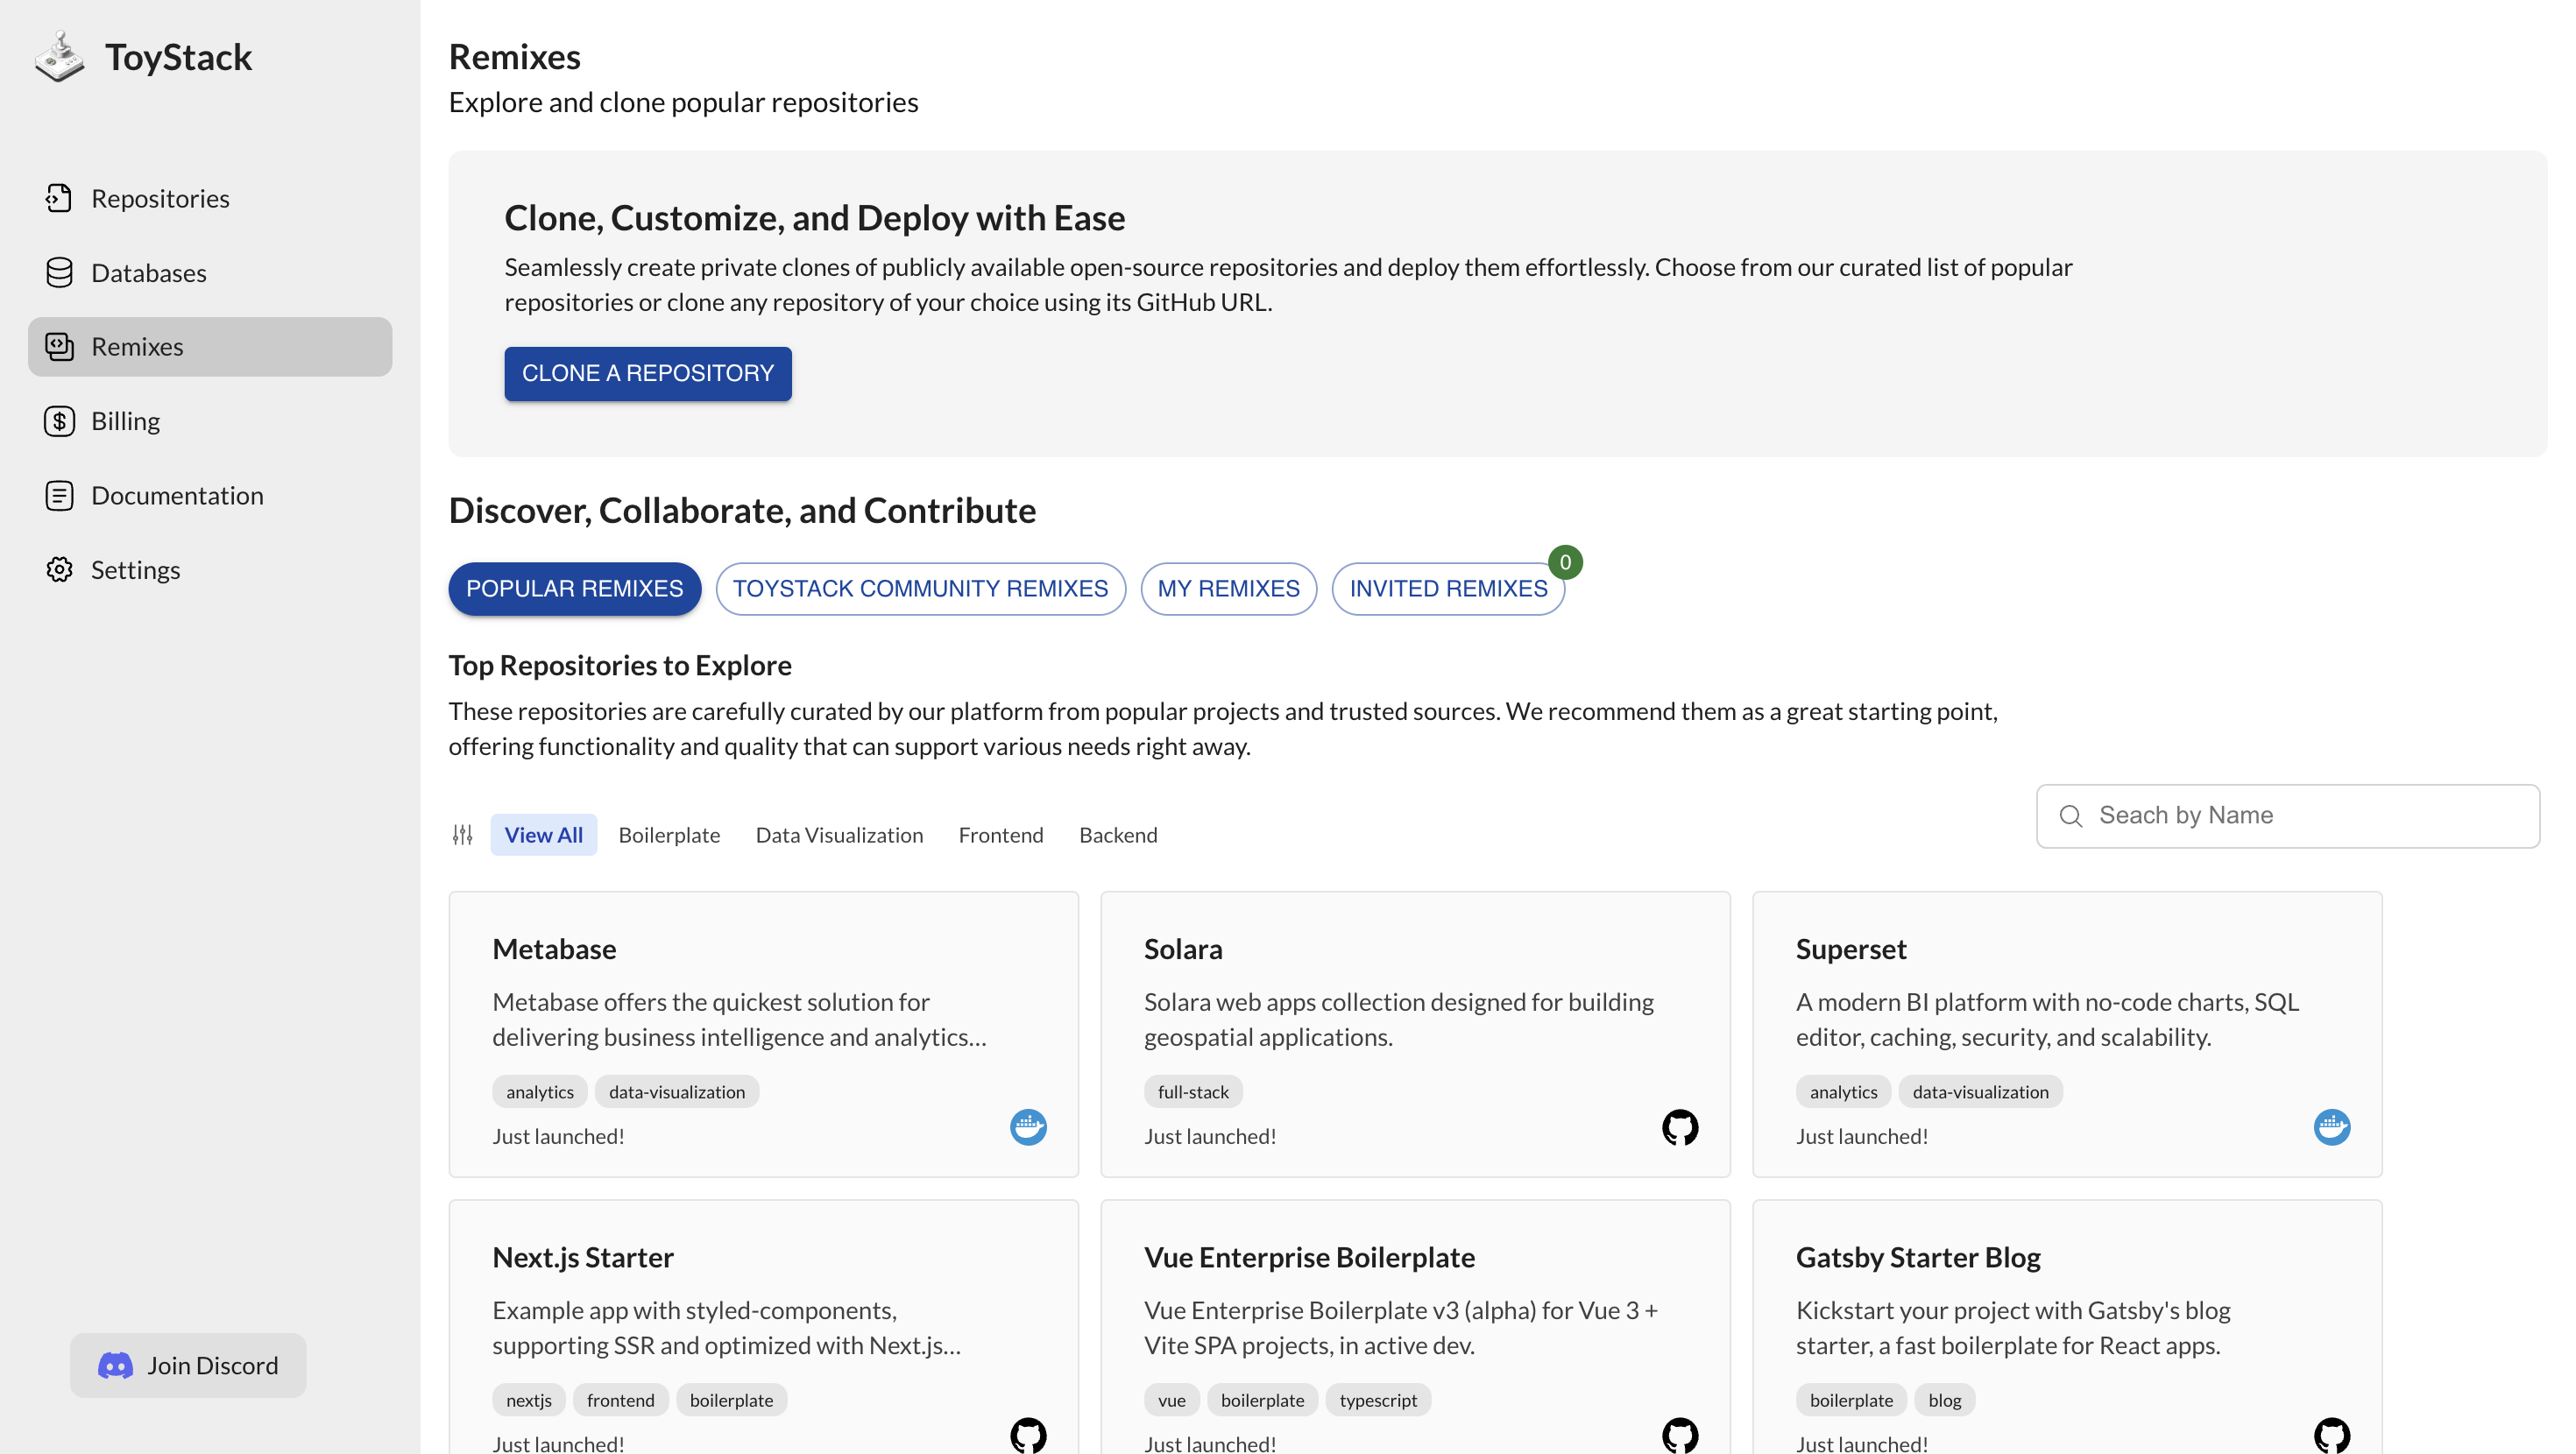Open Settings via gear icon
The image size is (2576, 1454).
[59, 569]
